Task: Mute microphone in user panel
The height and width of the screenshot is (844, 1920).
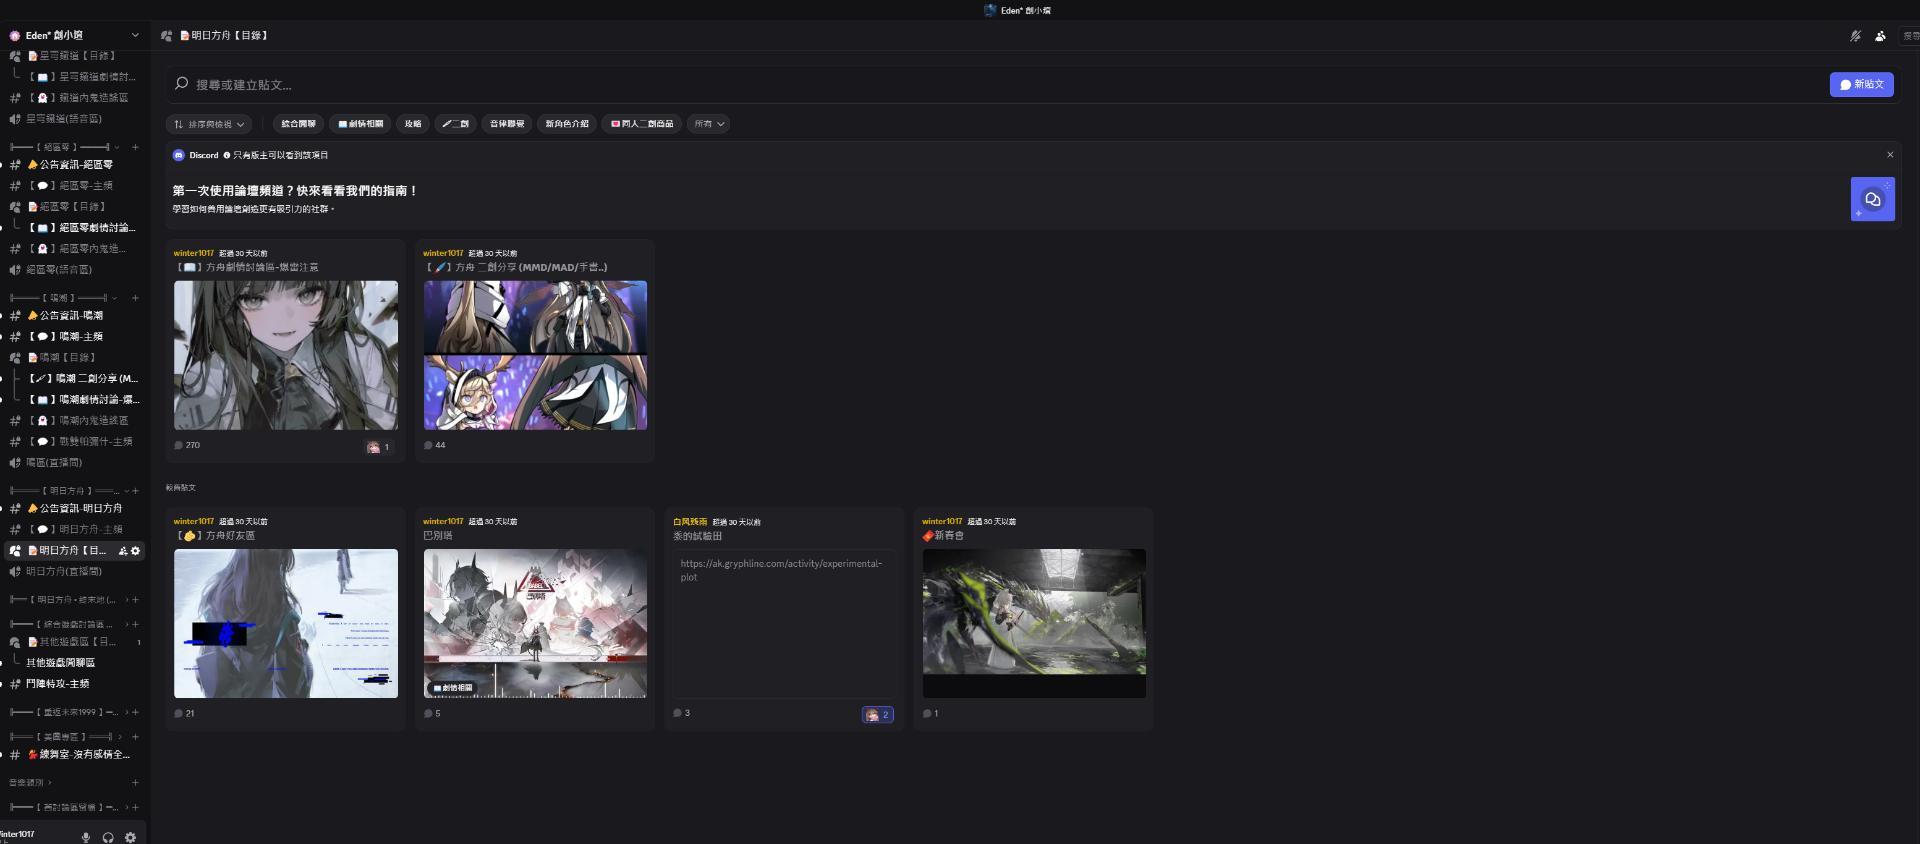Action: click(x=86, y=837)
